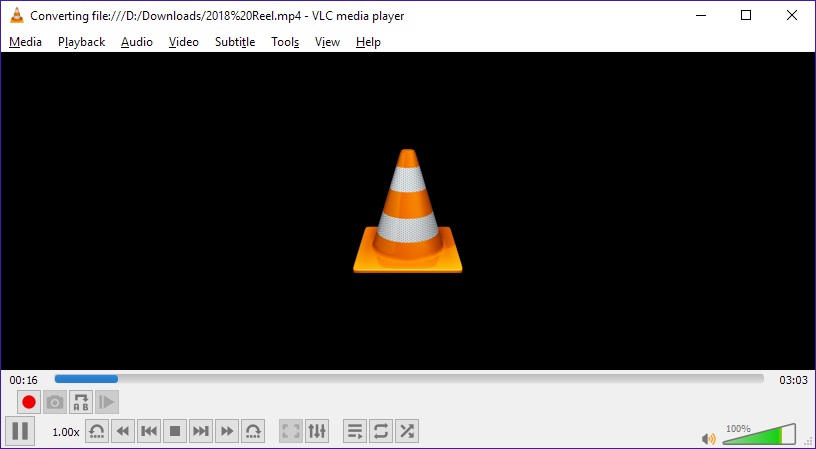Click total duration 03:03 label

click(x=793, y=380)
